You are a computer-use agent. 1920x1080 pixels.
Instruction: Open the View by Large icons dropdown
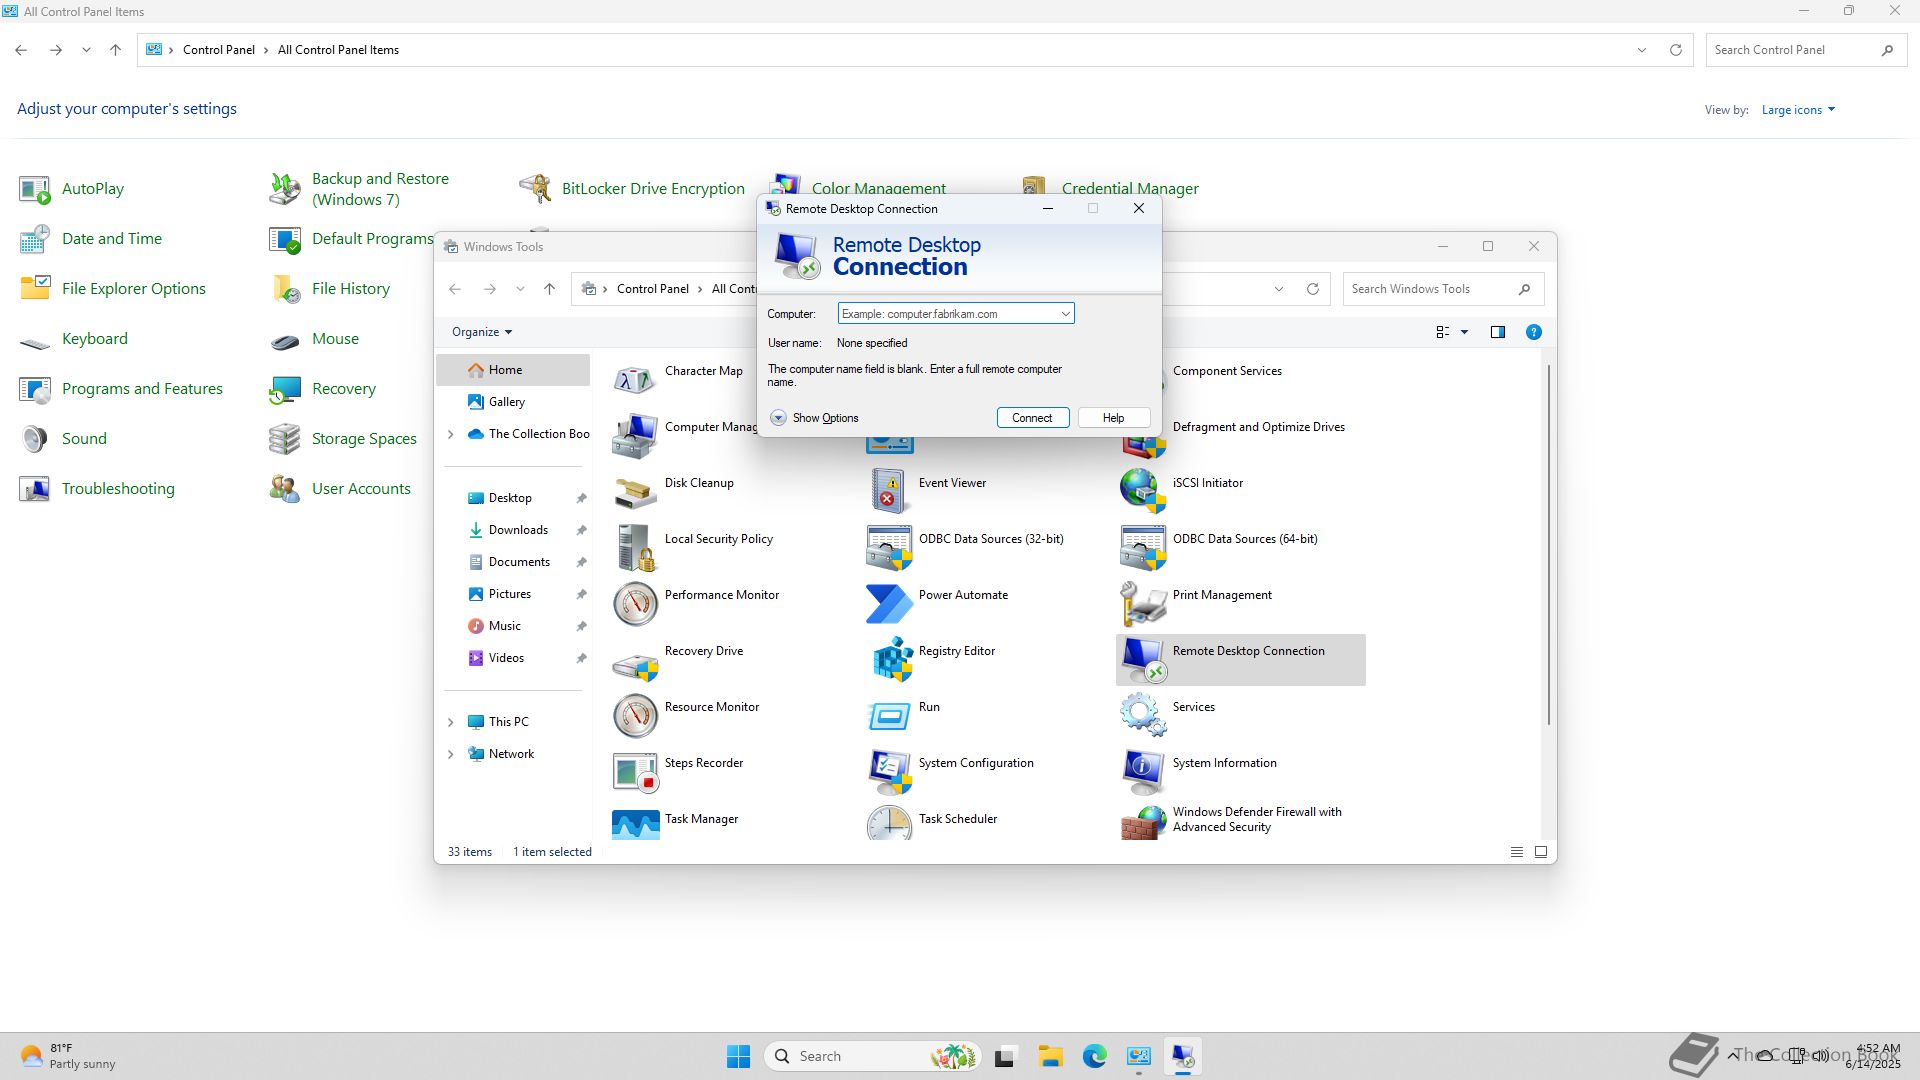pyautogui.click(x=1798, y=110)
